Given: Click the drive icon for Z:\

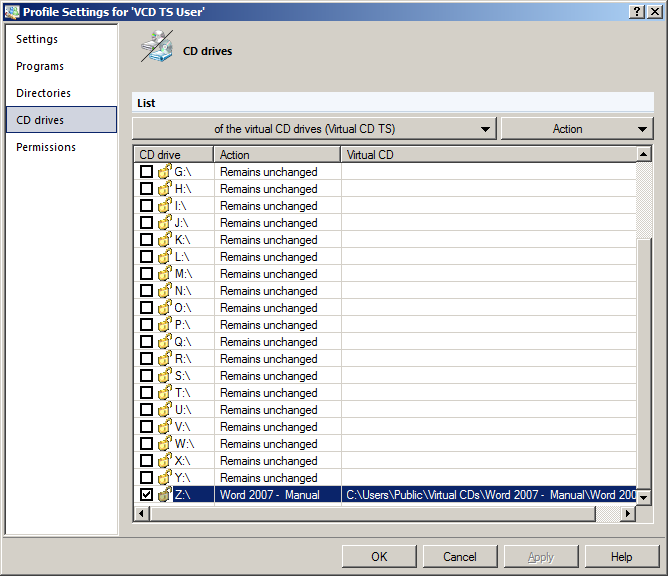Looking at the screenshot, I should click(165, 495).
